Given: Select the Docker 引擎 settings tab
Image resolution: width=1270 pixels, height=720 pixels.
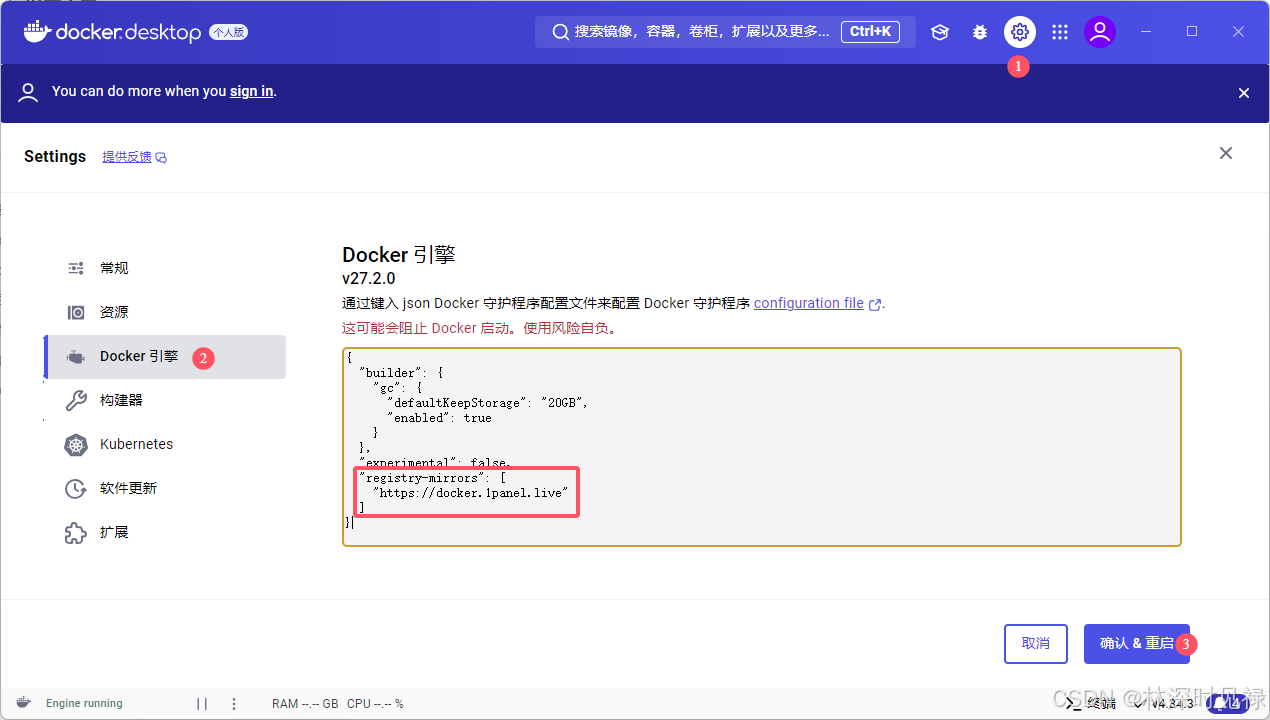Looking at the screenshot, I should click(165, 356).
